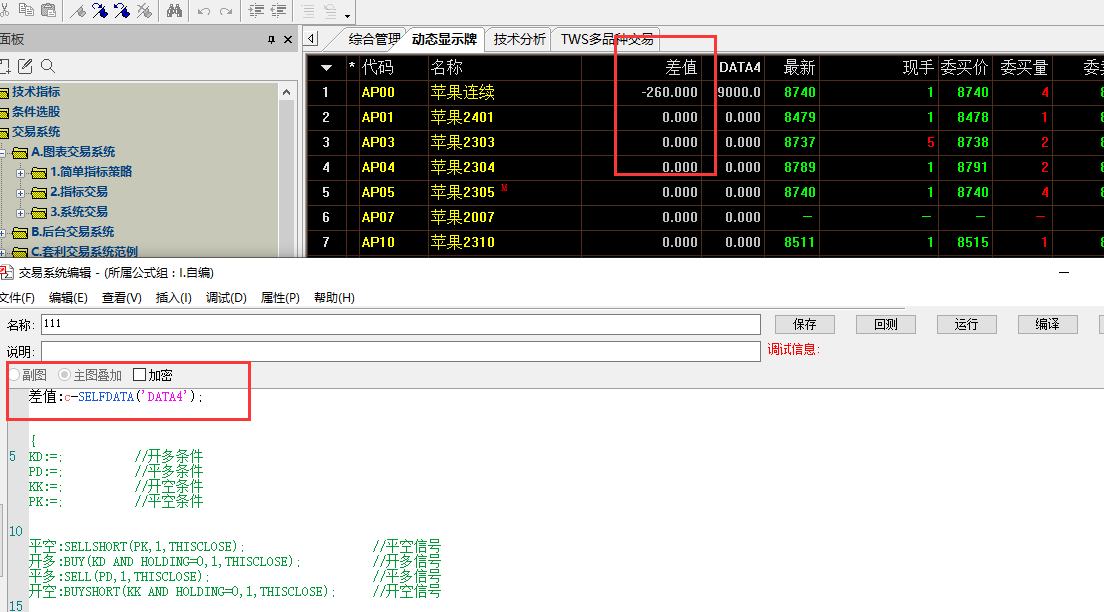The width and height of the screenshot is (1104, 612).
Task: Click the Paste clipboard icon
Action: tap(49, 10)
